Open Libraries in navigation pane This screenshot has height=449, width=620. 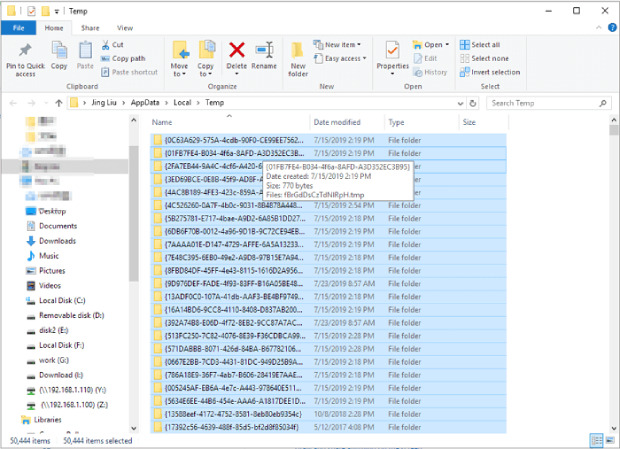coord(47,420)
